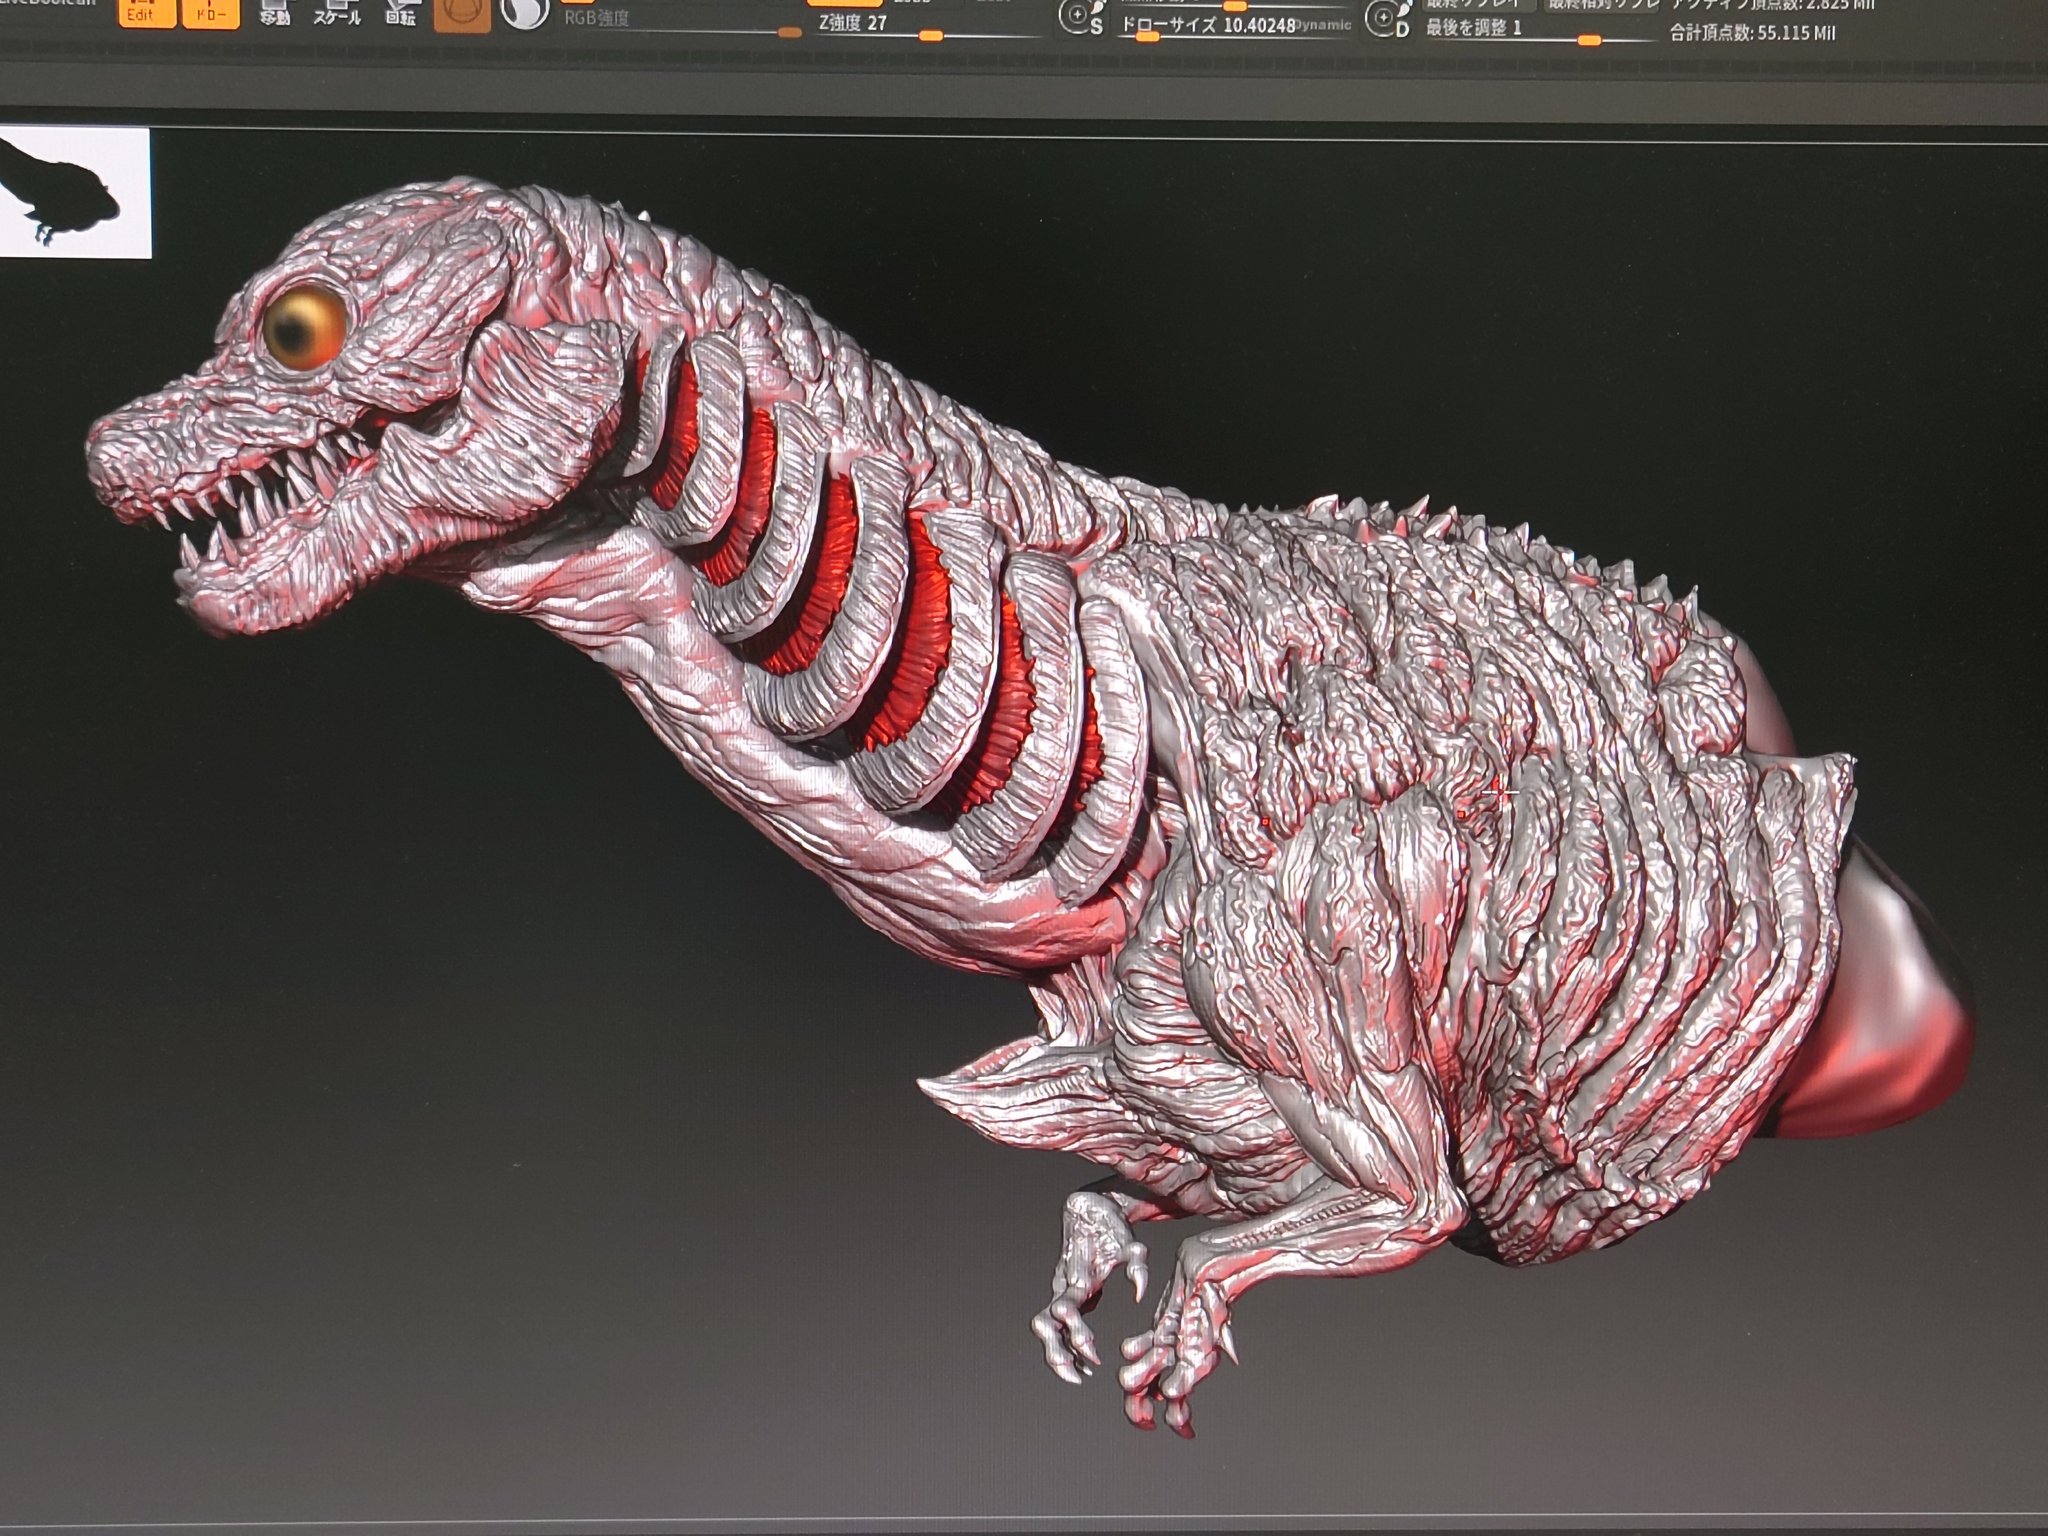Toggle the Dynamic draw size label

1324,26
